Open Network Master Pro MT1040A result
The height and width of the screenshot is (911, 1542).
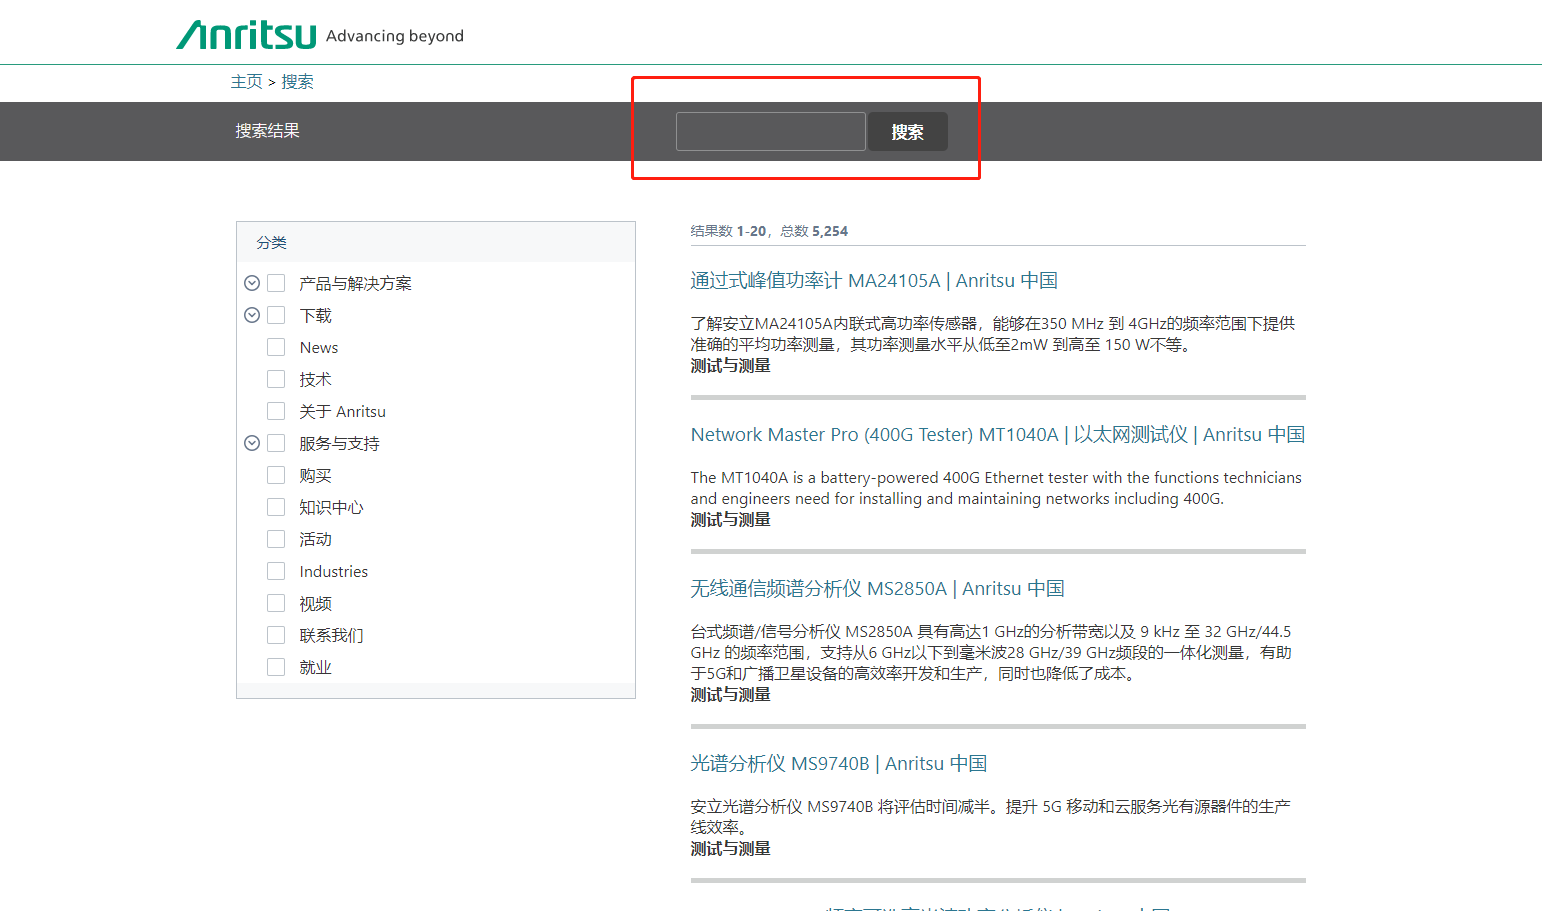click(x=997, y=435)
